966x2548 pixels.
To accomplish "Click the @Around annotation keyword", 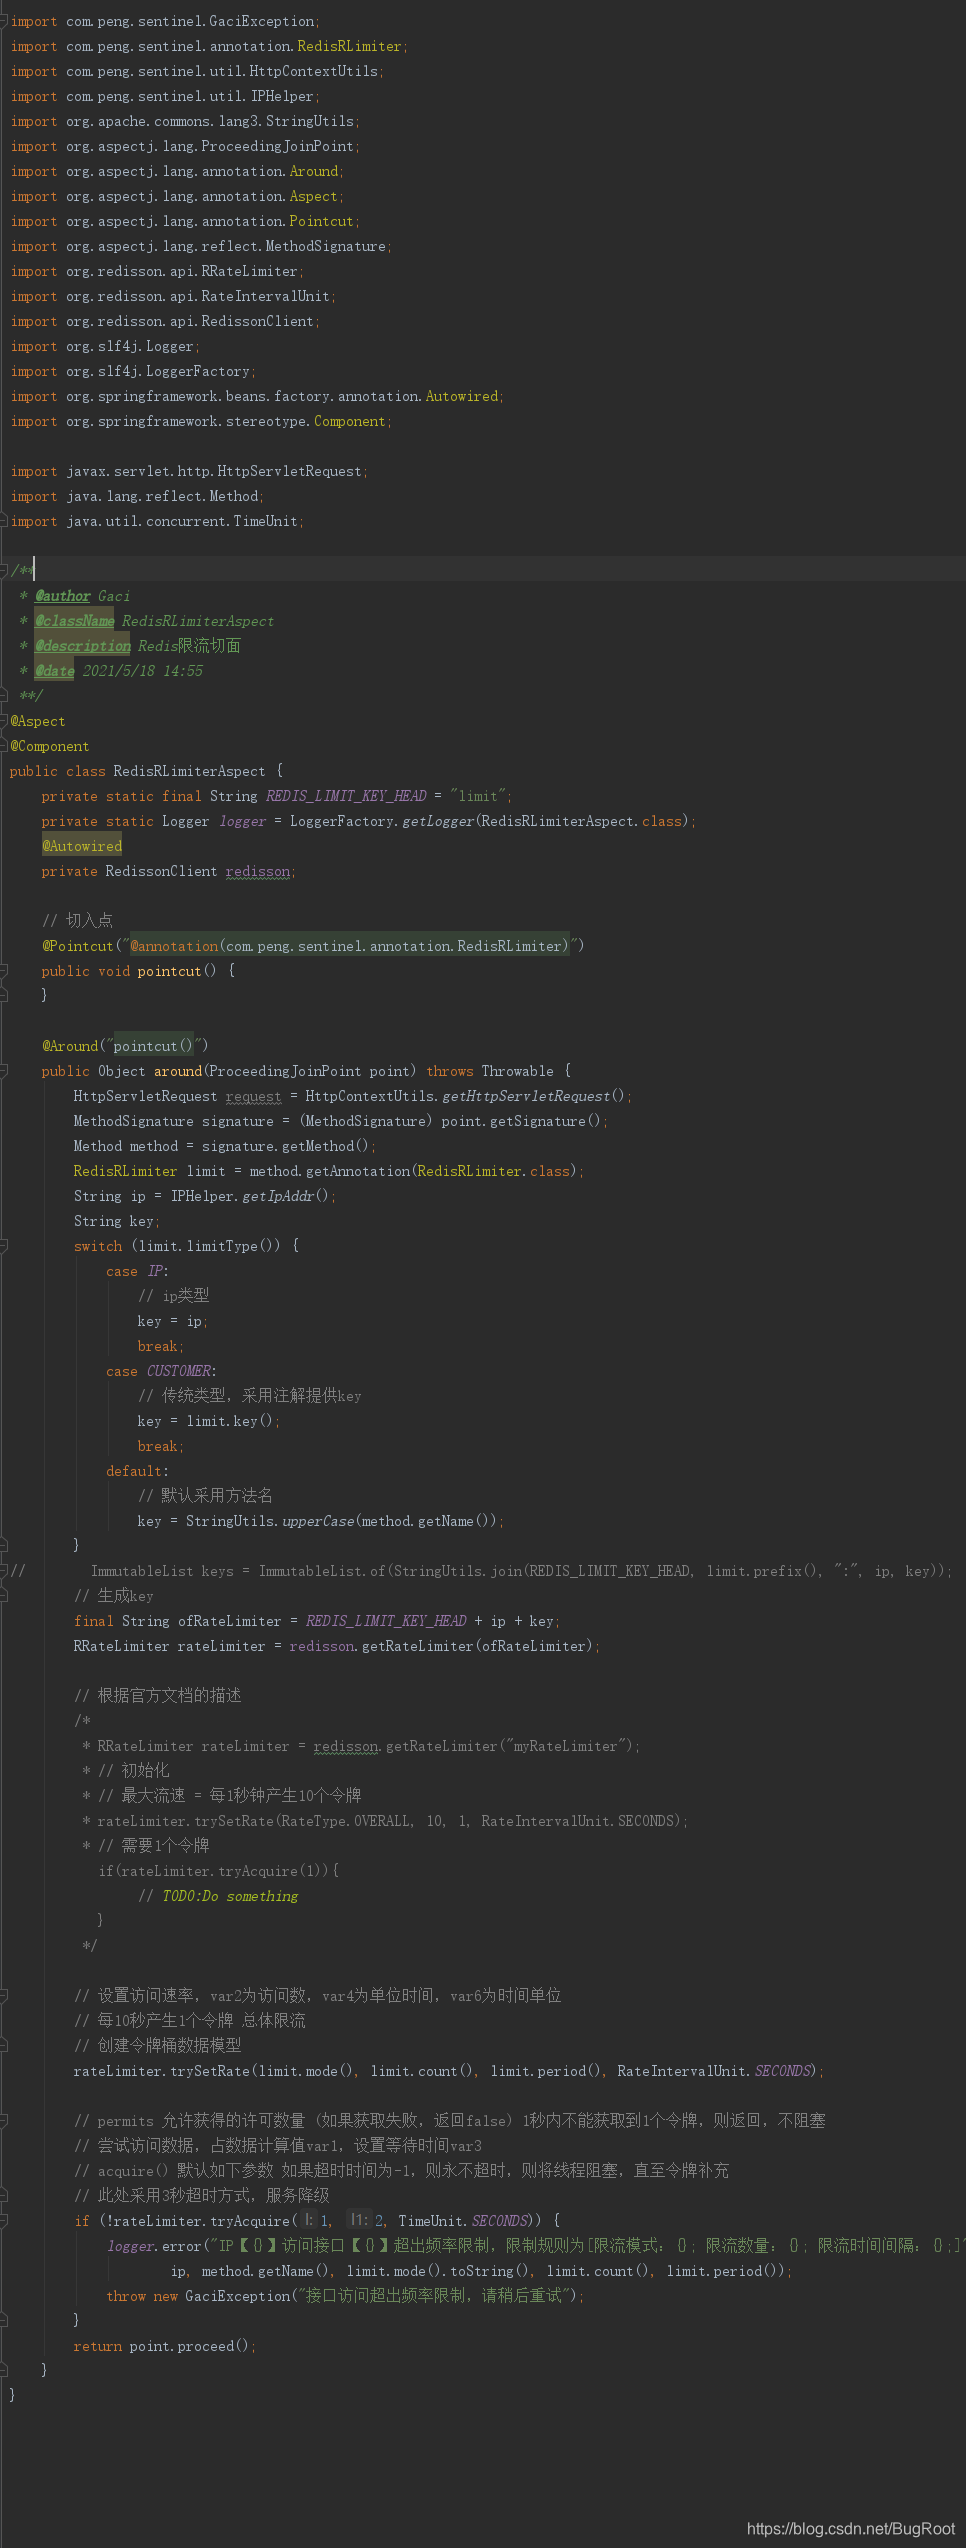I will [x=70, y=1046].
